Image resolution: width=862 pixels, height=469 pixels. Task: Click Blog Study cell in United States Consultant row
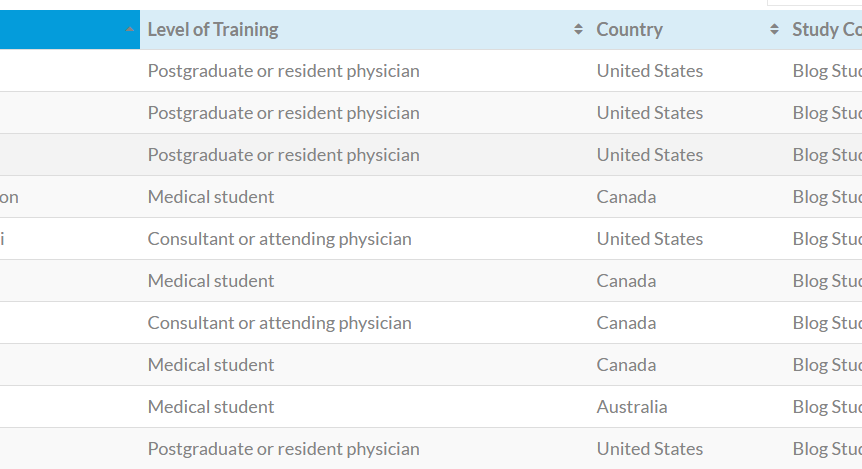click(x=826, y=239)
